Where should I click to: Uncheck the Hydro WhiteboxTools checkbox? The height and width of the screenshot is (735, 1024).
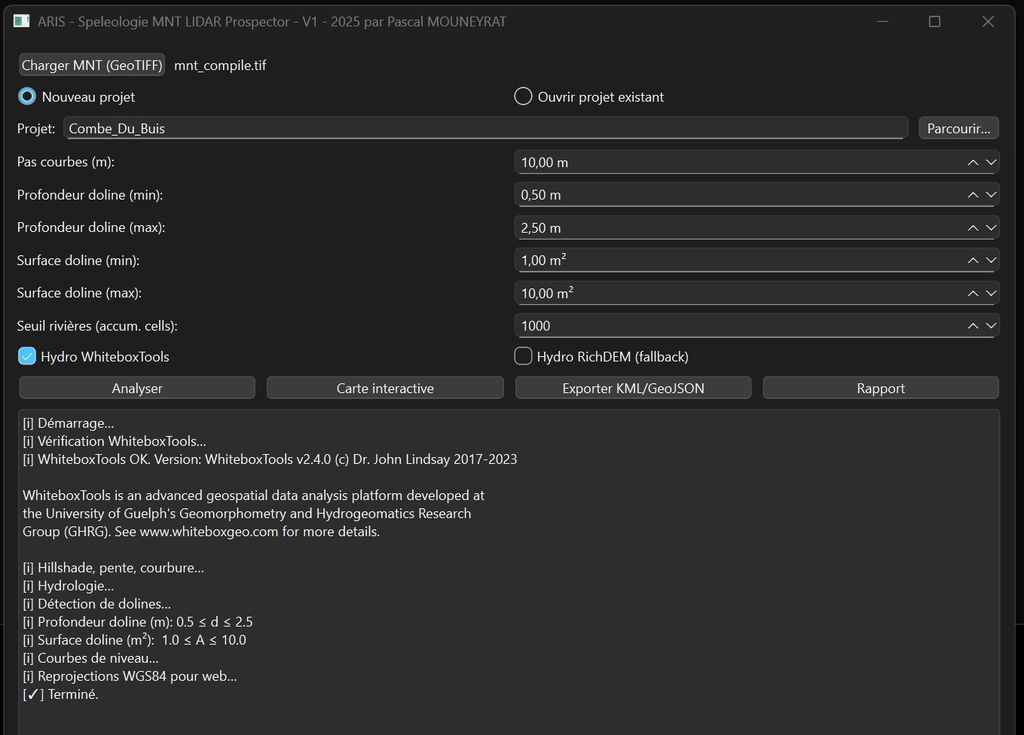pos(28,356)
